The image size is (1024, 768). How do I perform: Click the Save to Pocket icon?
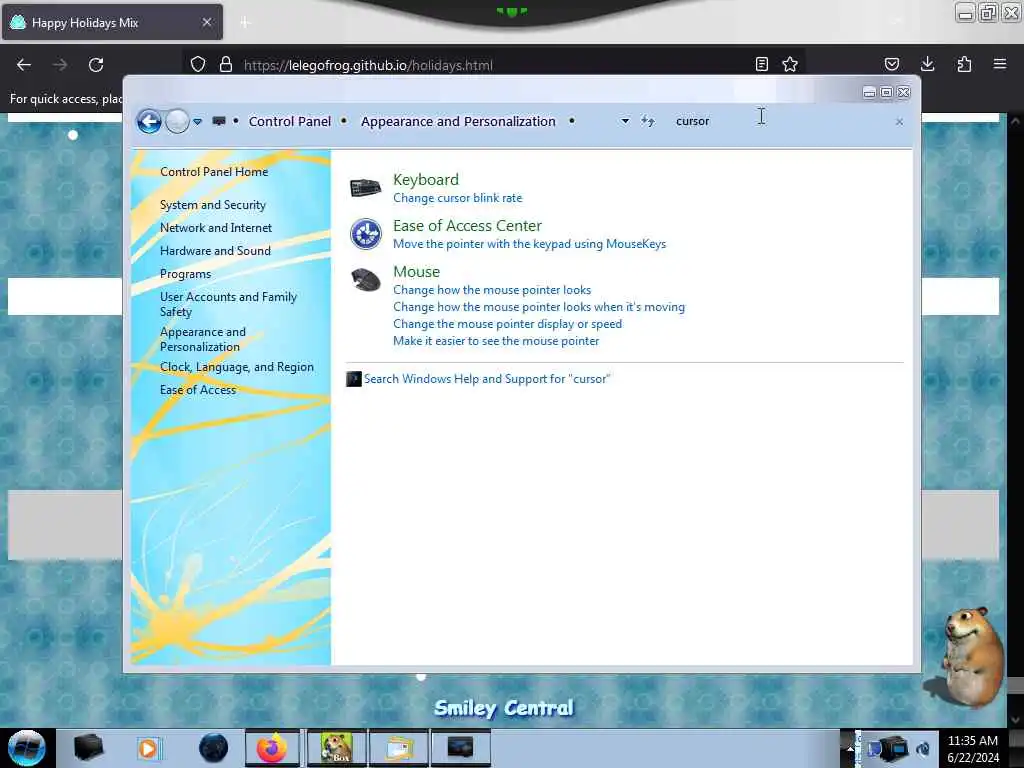(891, 64)
